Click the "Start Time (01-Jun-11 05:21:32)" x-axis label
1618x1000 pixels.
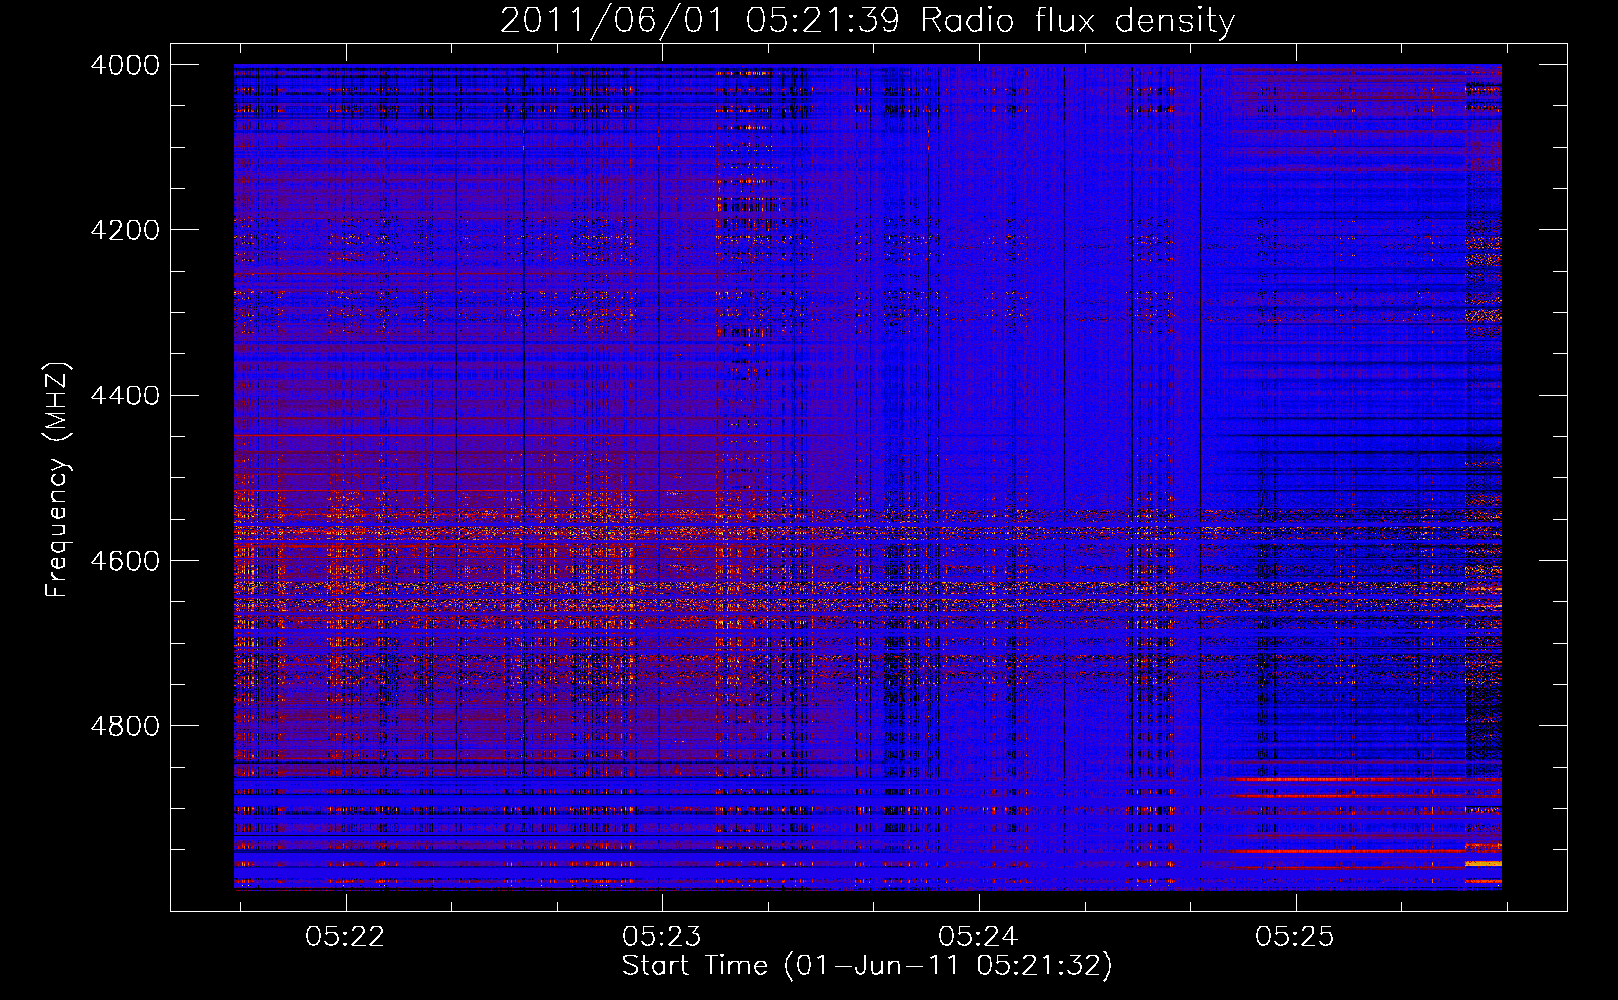click(867, 966)
